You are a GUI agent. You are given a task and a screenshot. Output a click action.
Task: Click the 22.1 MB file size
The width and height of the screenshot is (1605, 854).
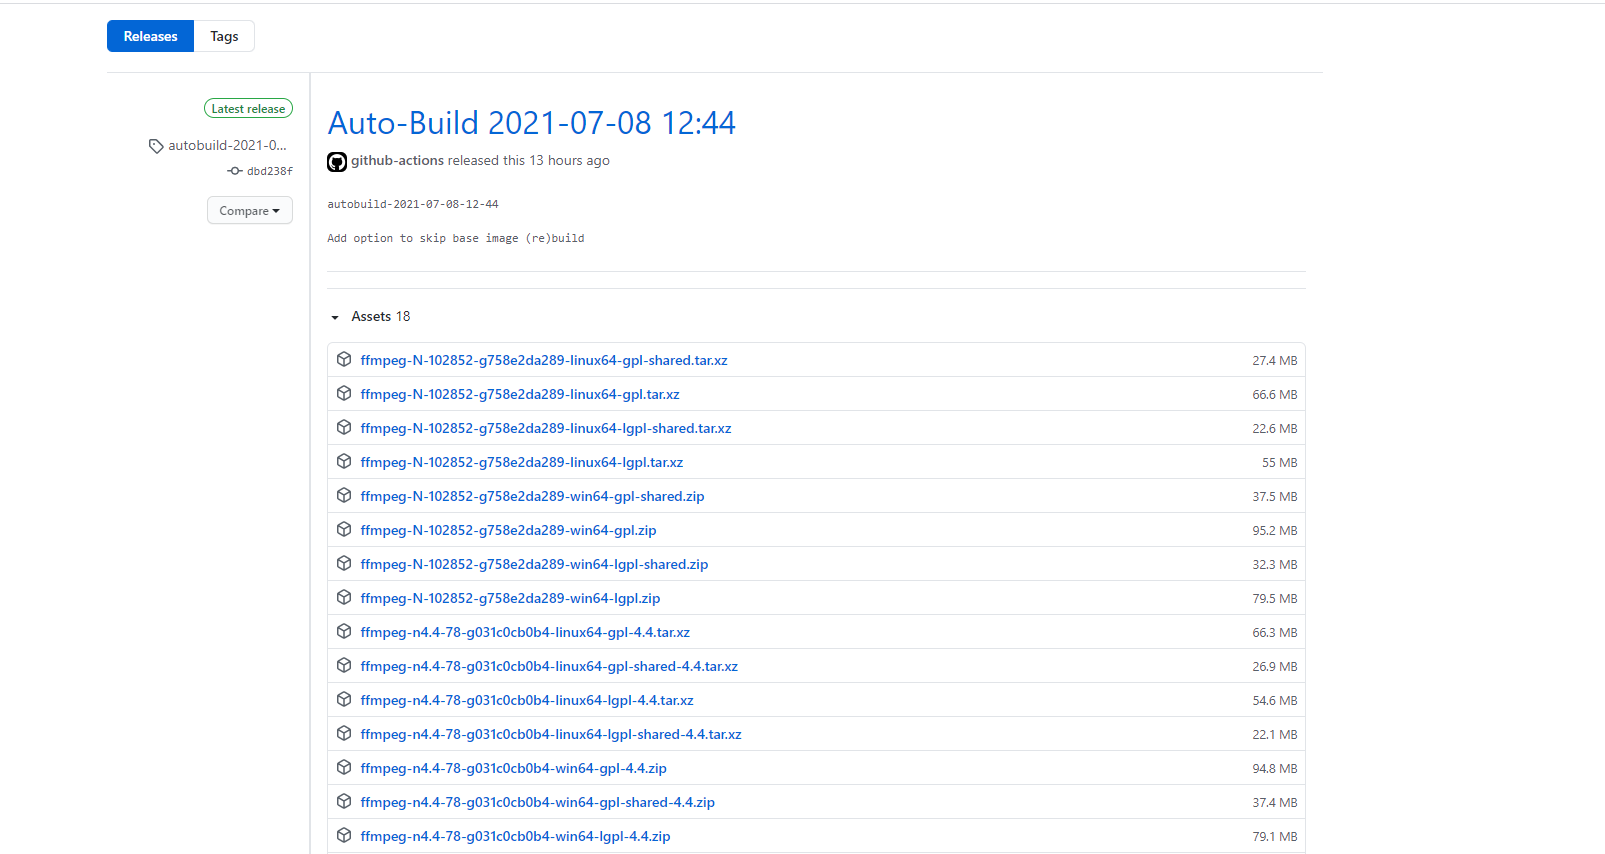point(1275,735)
